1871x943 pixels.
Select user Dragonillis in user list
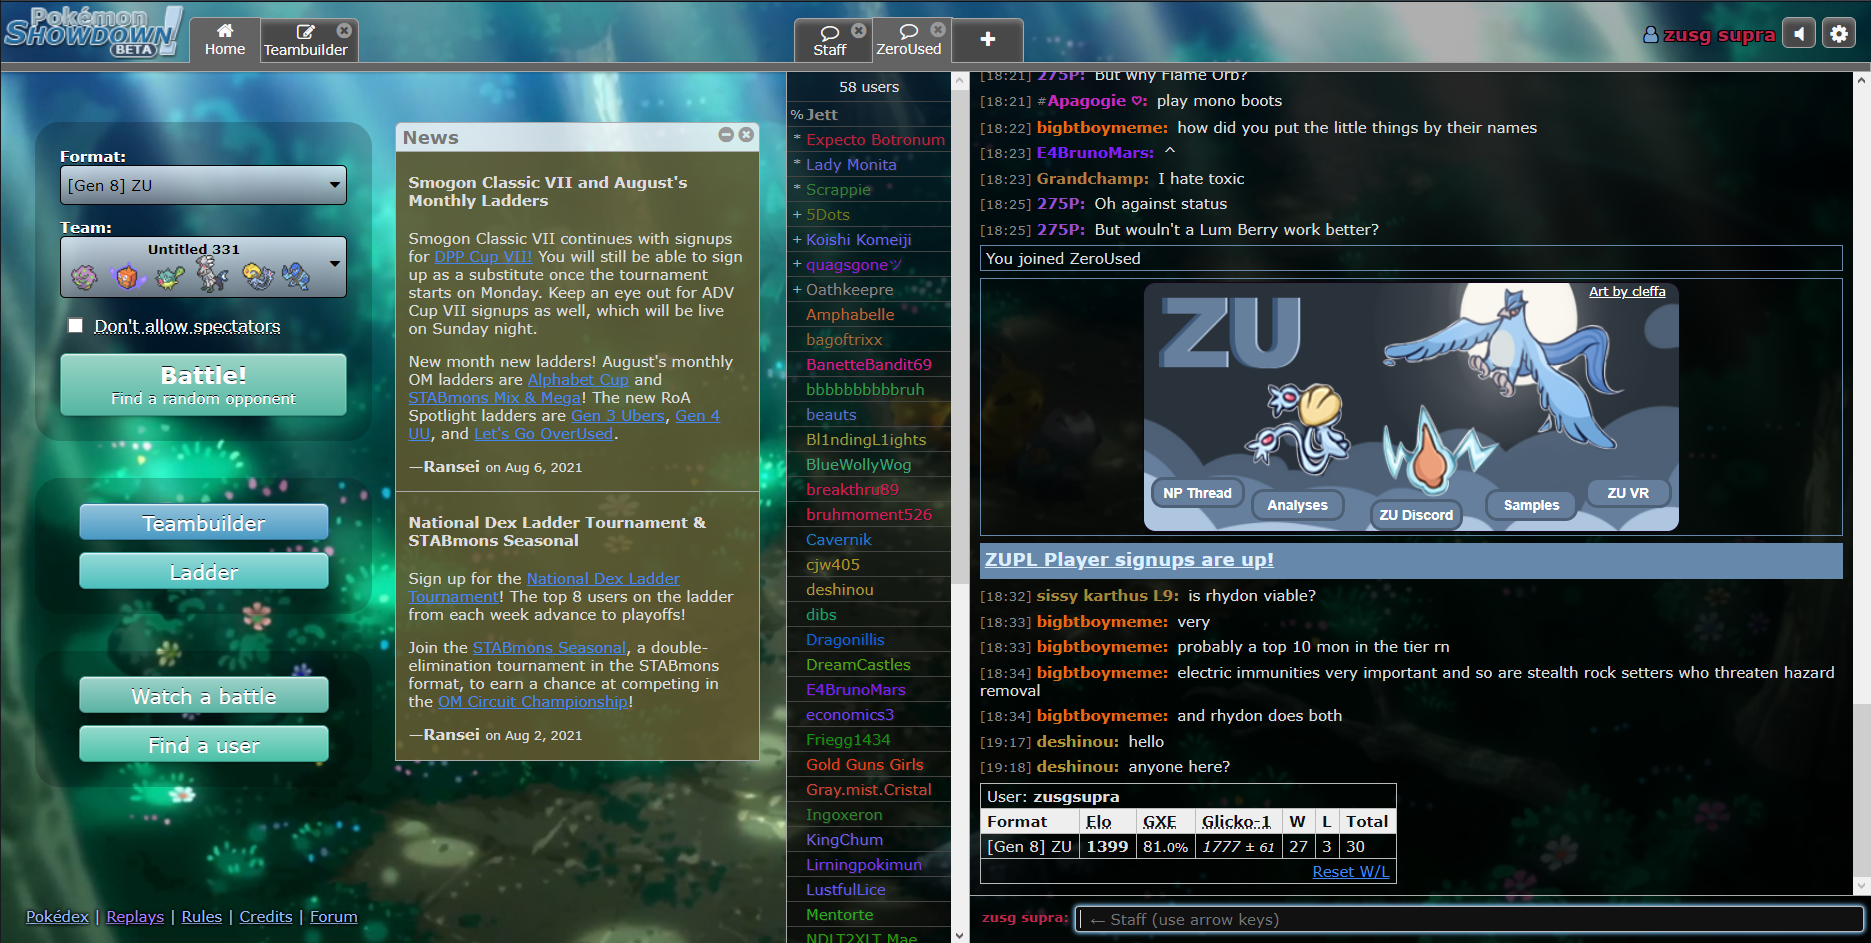(x=868, y=639)
